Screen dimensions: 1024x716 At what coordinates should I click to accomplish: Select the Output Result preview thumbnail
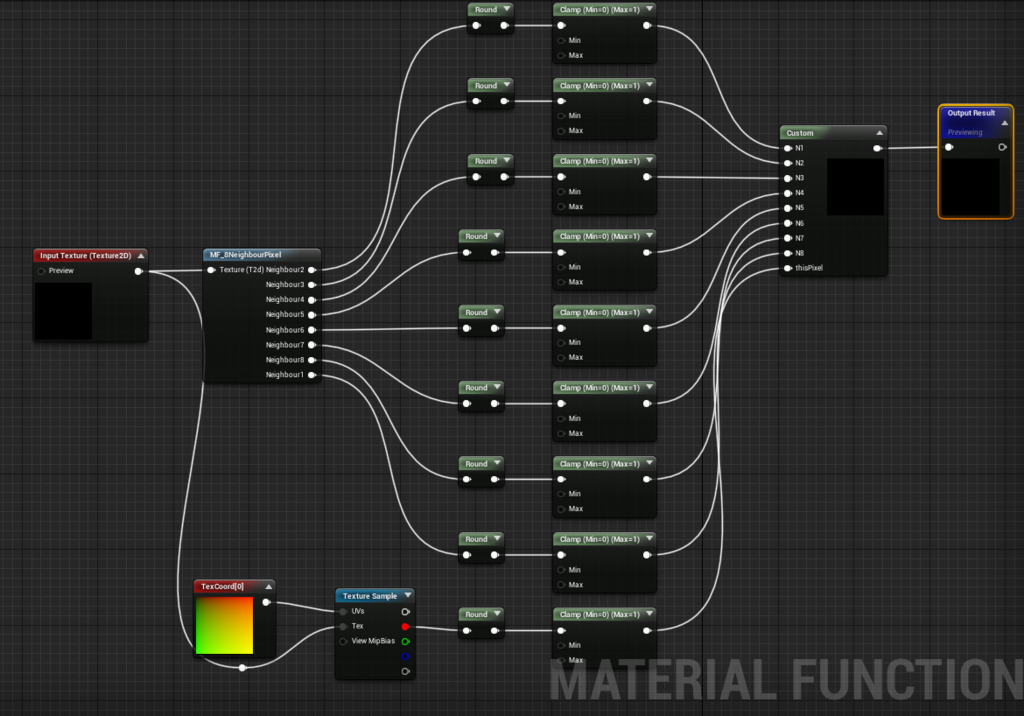coord(970,186)
